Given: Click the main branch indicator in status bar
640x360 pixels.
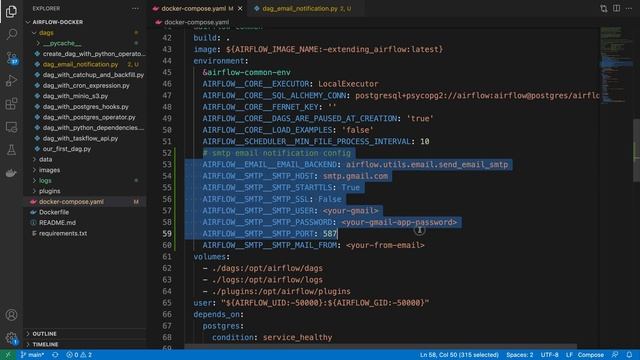Looking at the screenshot, I should tap(32, 355).
